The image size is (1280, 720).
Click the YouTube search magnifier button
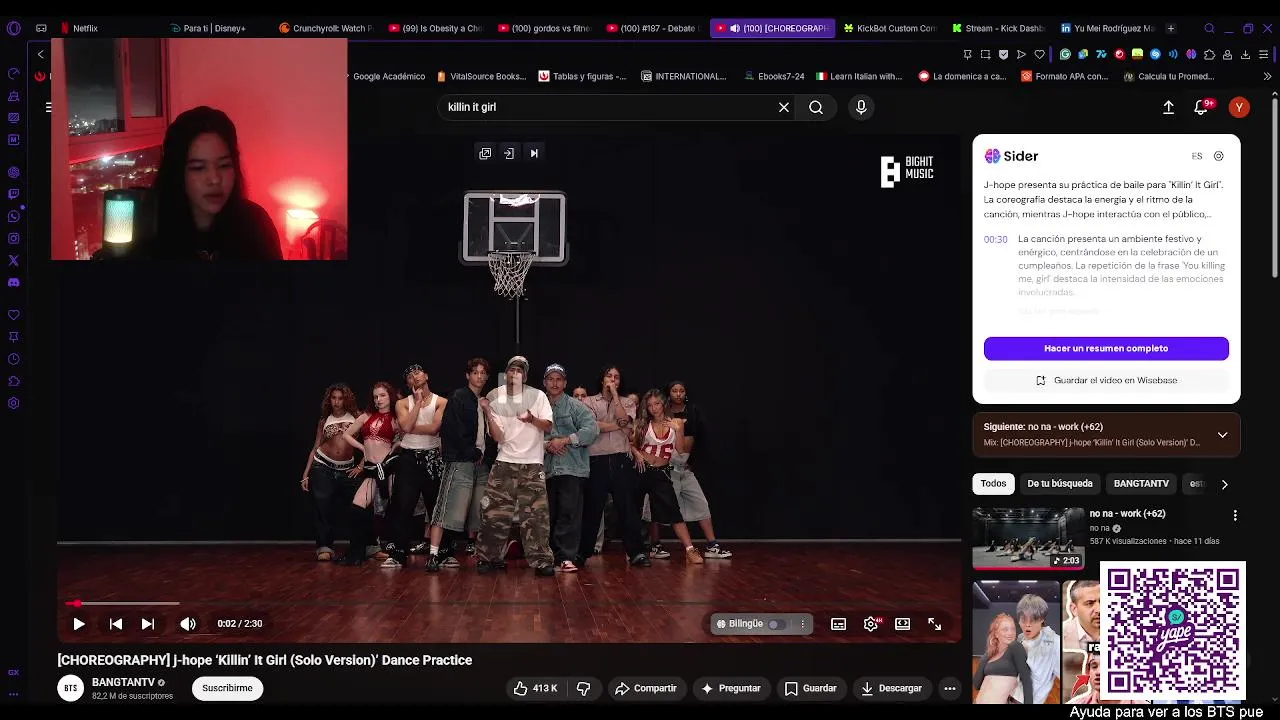816,107
